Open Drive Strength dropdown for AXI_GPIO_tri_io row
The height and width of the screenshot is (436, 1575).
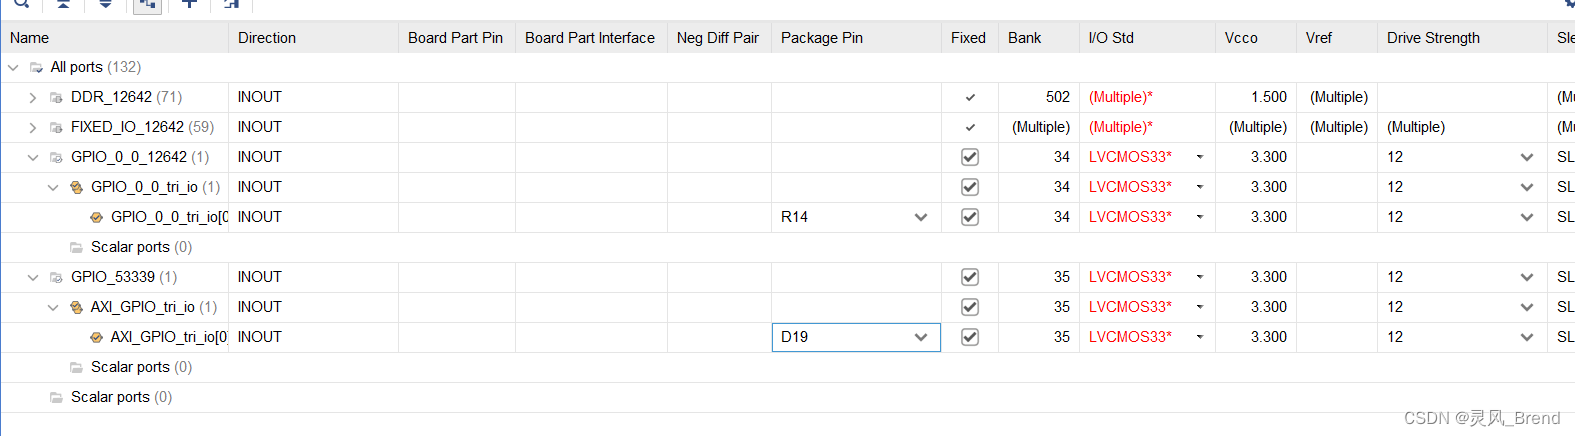pos(1527,307)
